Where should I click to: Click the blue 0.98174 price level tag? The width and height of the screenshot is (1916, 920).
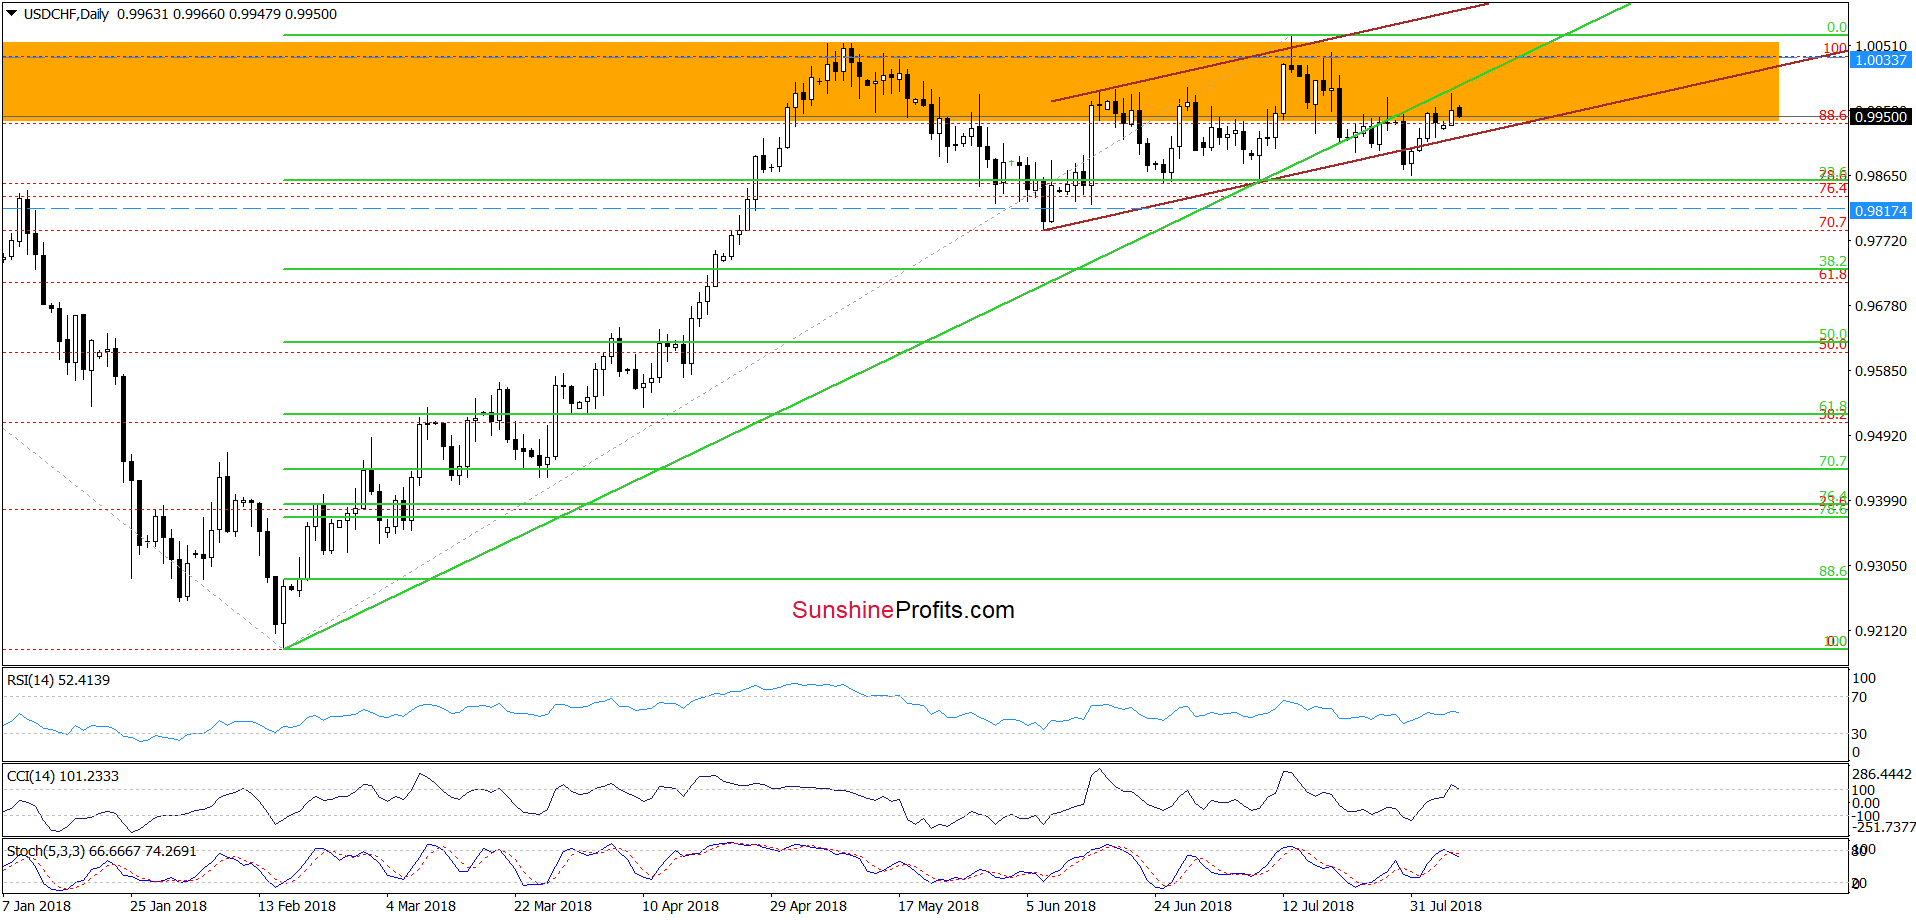[x=1881, y=211]
